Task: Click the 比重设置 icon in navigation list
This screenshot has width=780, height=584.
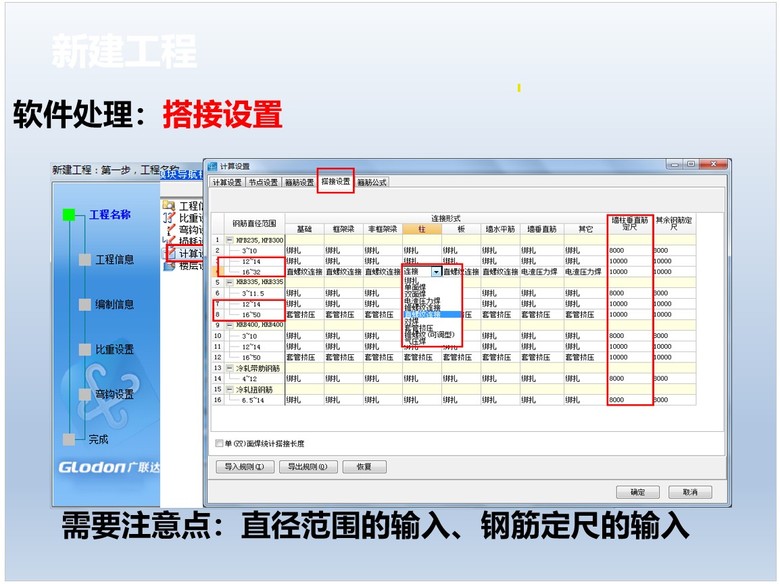Action: click(167, 218)
